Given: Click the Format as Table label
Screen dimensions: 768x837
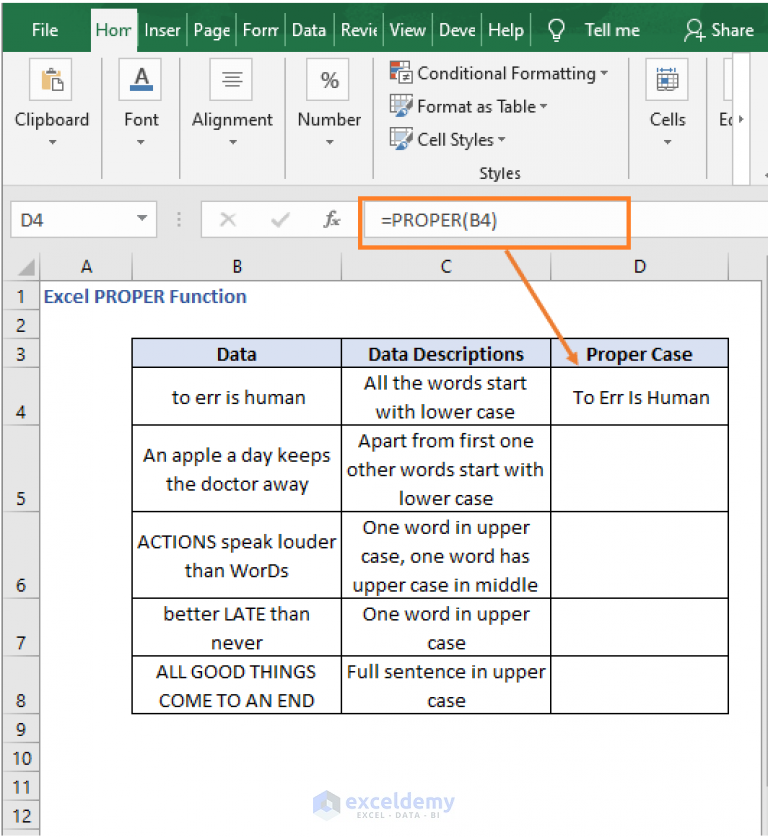Looking at the screenshot, I should pyautogui.click(x=476, y=106).
